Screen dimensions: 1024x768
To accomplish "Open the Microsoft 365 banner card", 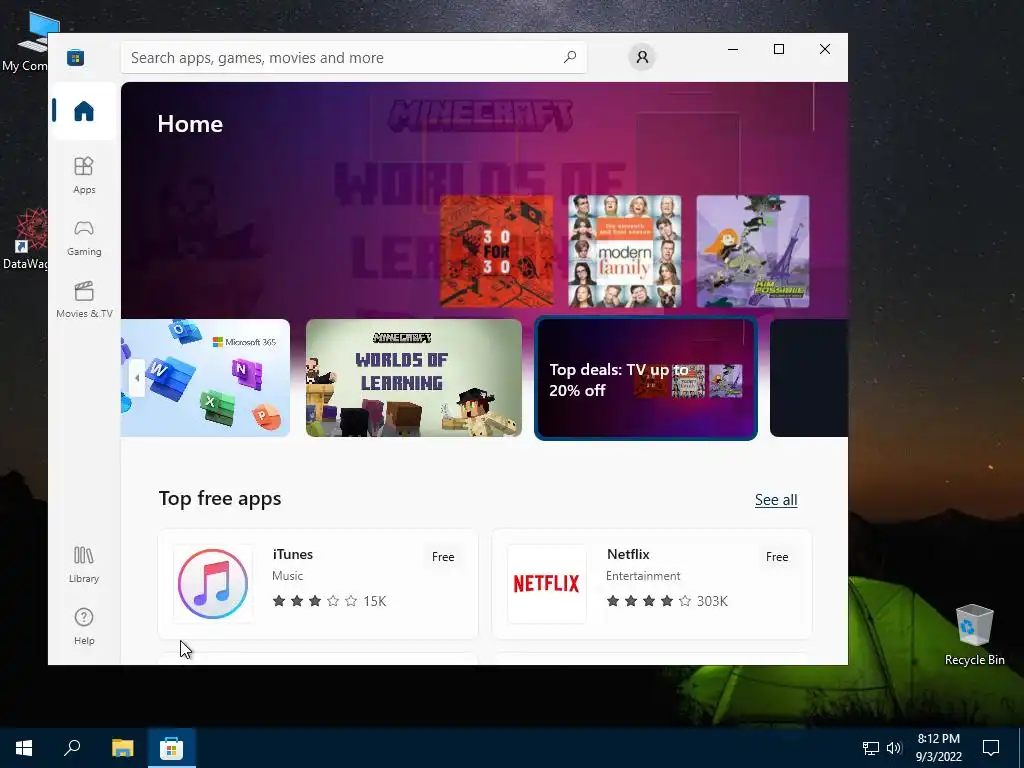I will coord(205,378).
